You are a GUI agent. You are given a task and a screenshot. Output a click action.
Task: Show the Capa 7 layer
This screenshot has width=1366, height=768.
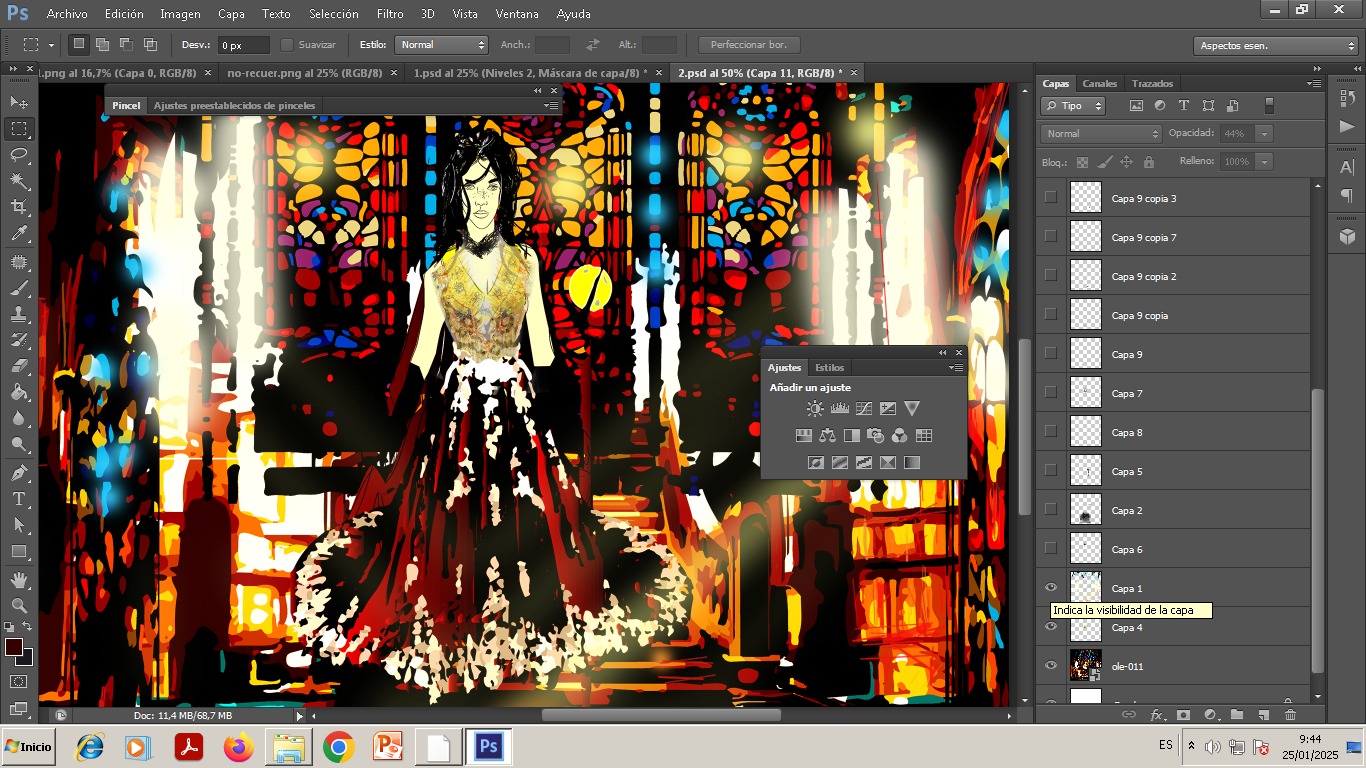tap(1050, 393)
